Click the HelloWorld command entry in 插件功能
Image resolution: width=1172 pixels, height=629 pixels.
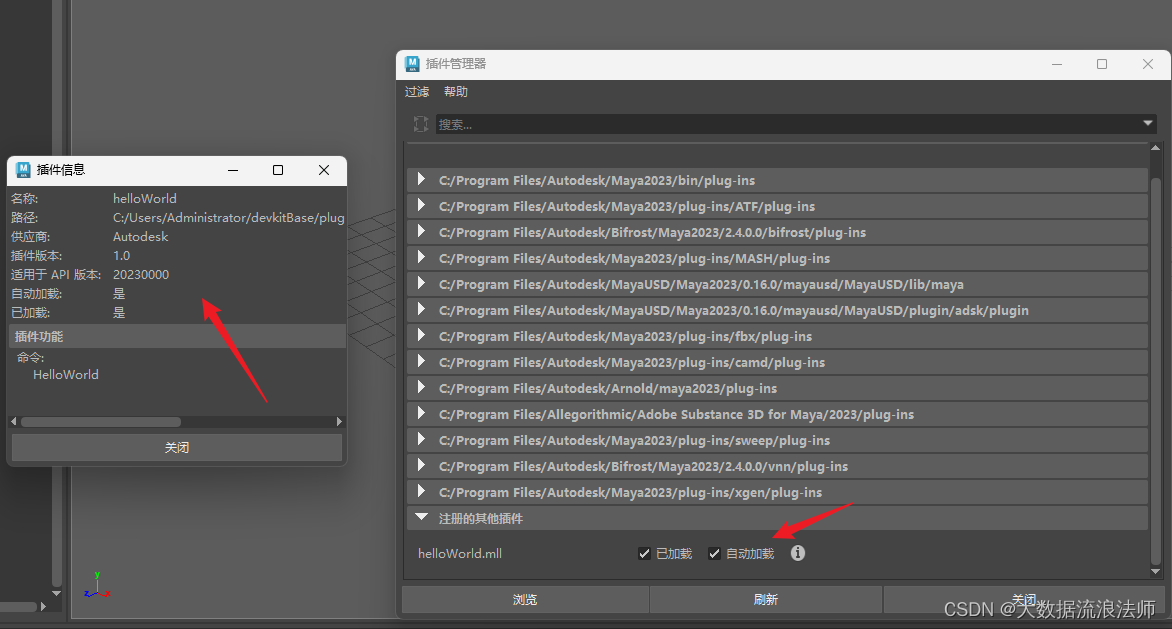pos(66,374)
